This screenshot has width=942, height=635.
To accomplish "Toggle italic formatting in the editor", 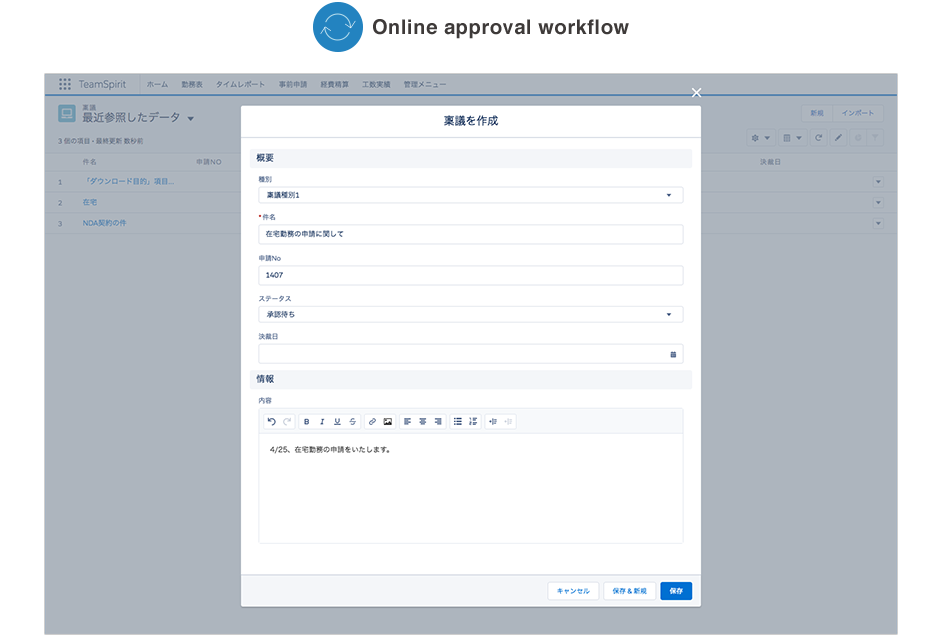I will click(322, 422).
